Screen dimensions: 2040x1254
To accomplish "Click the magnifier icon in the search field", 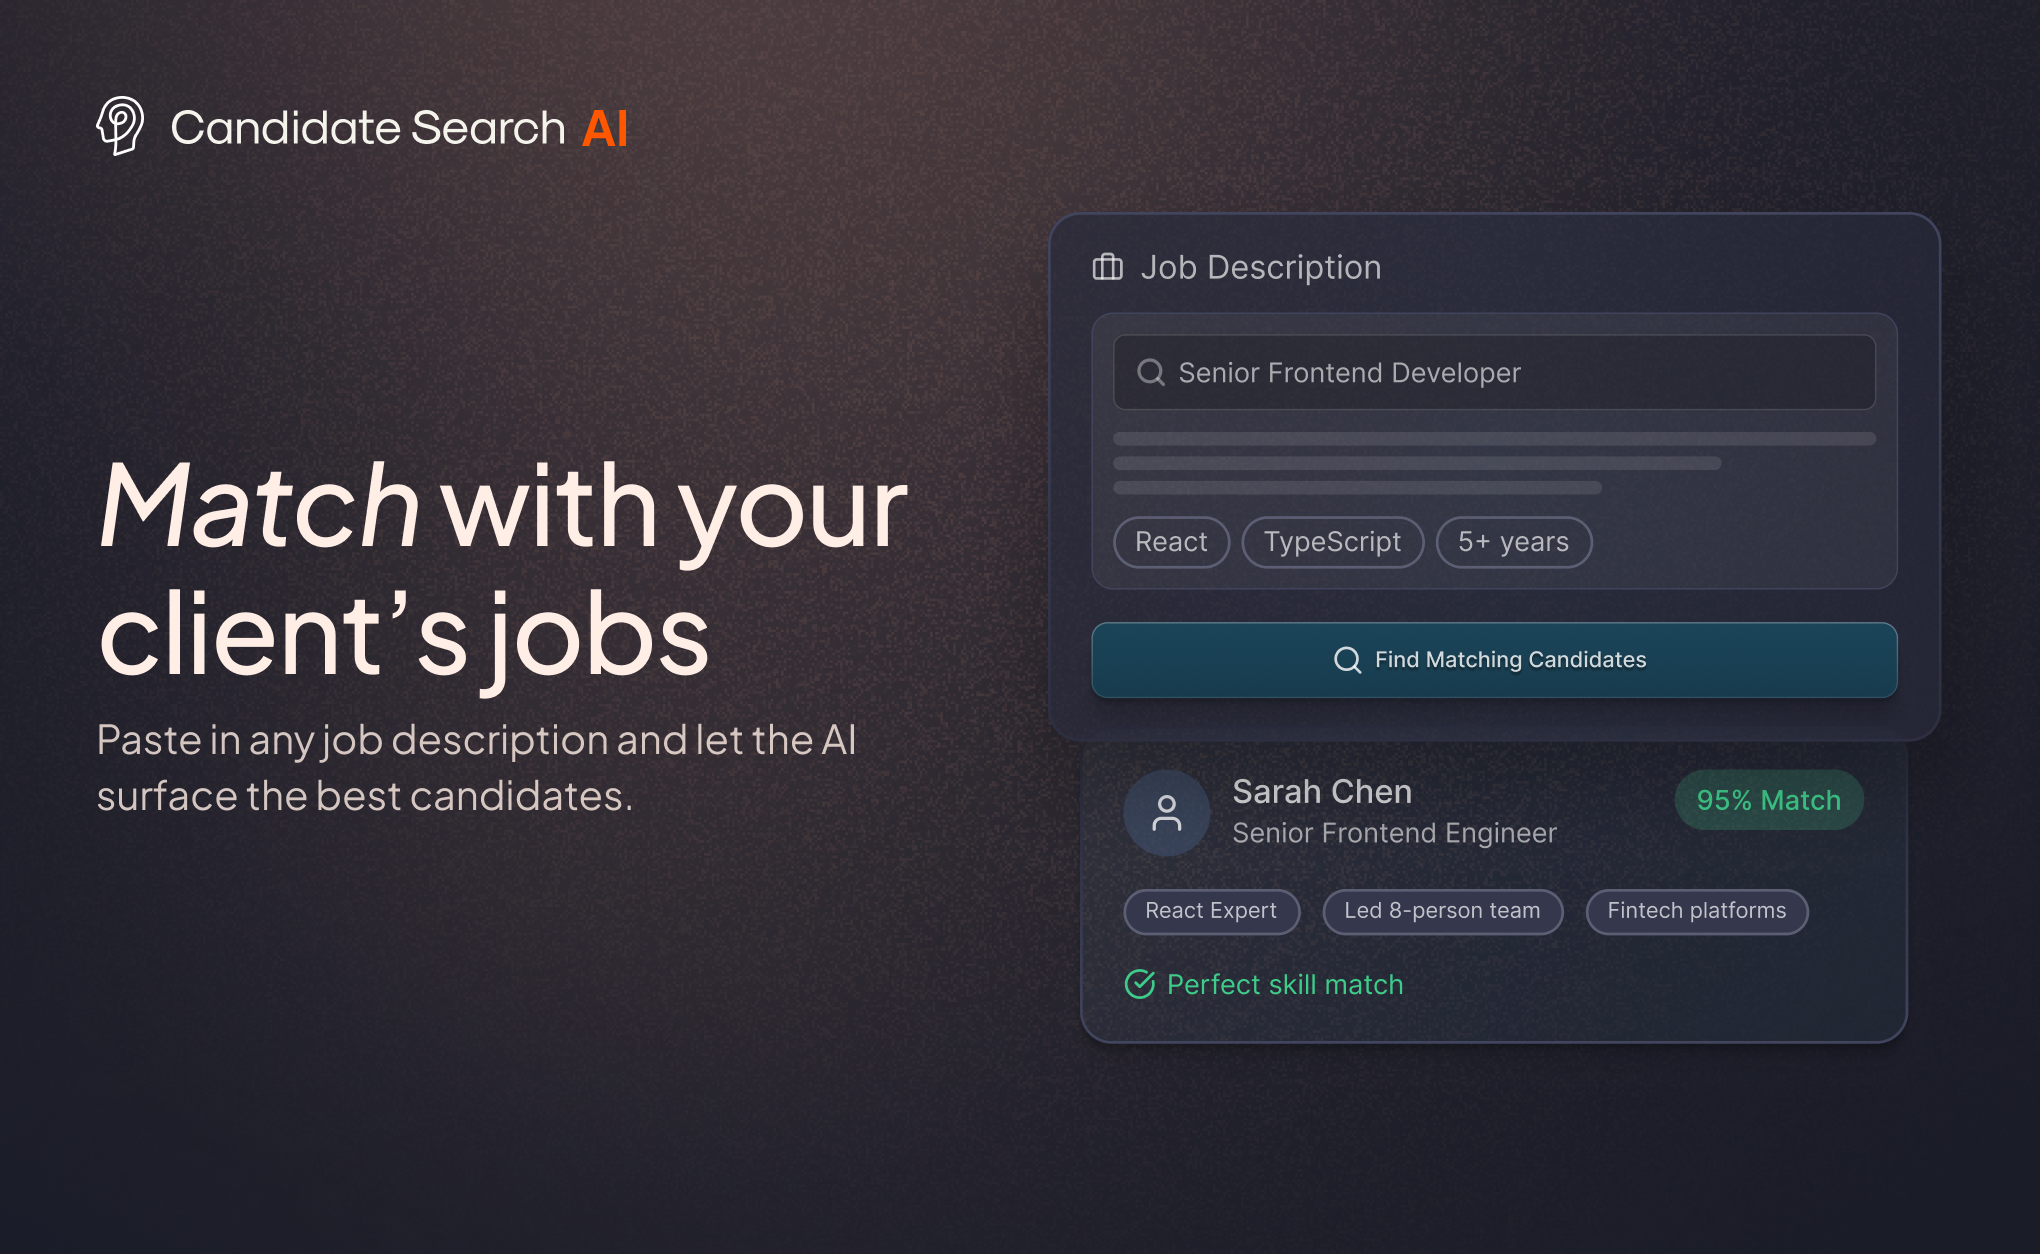I will point(1151,372).
